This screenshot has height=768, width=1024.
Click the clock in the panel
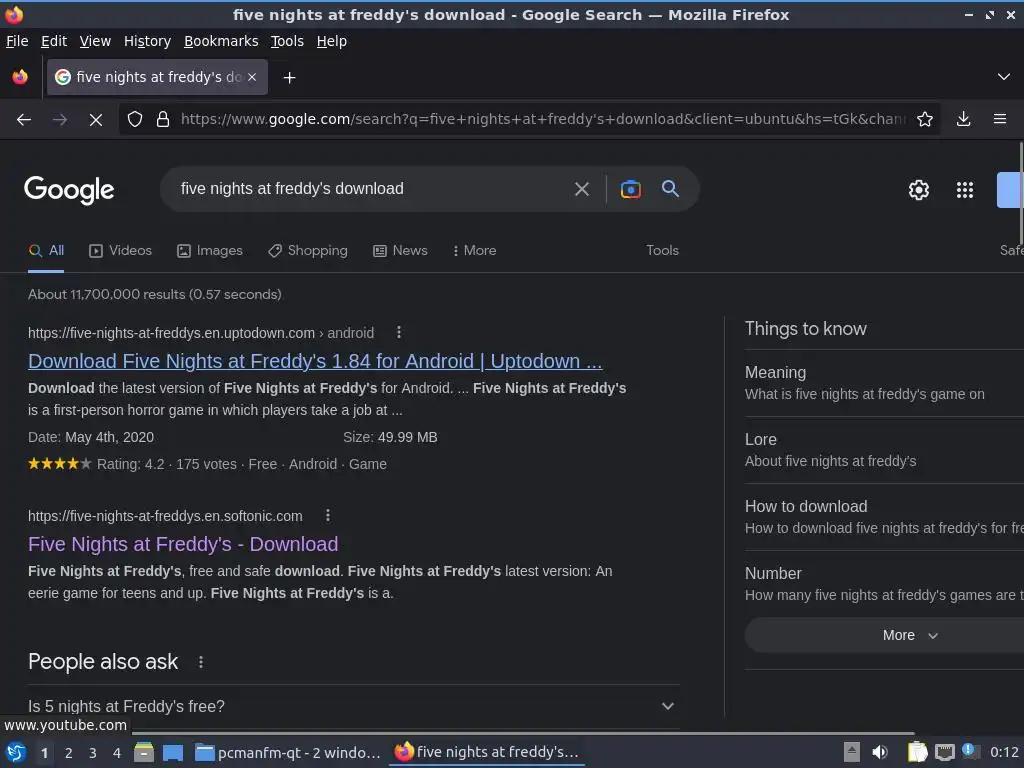tap(1004, 752)
